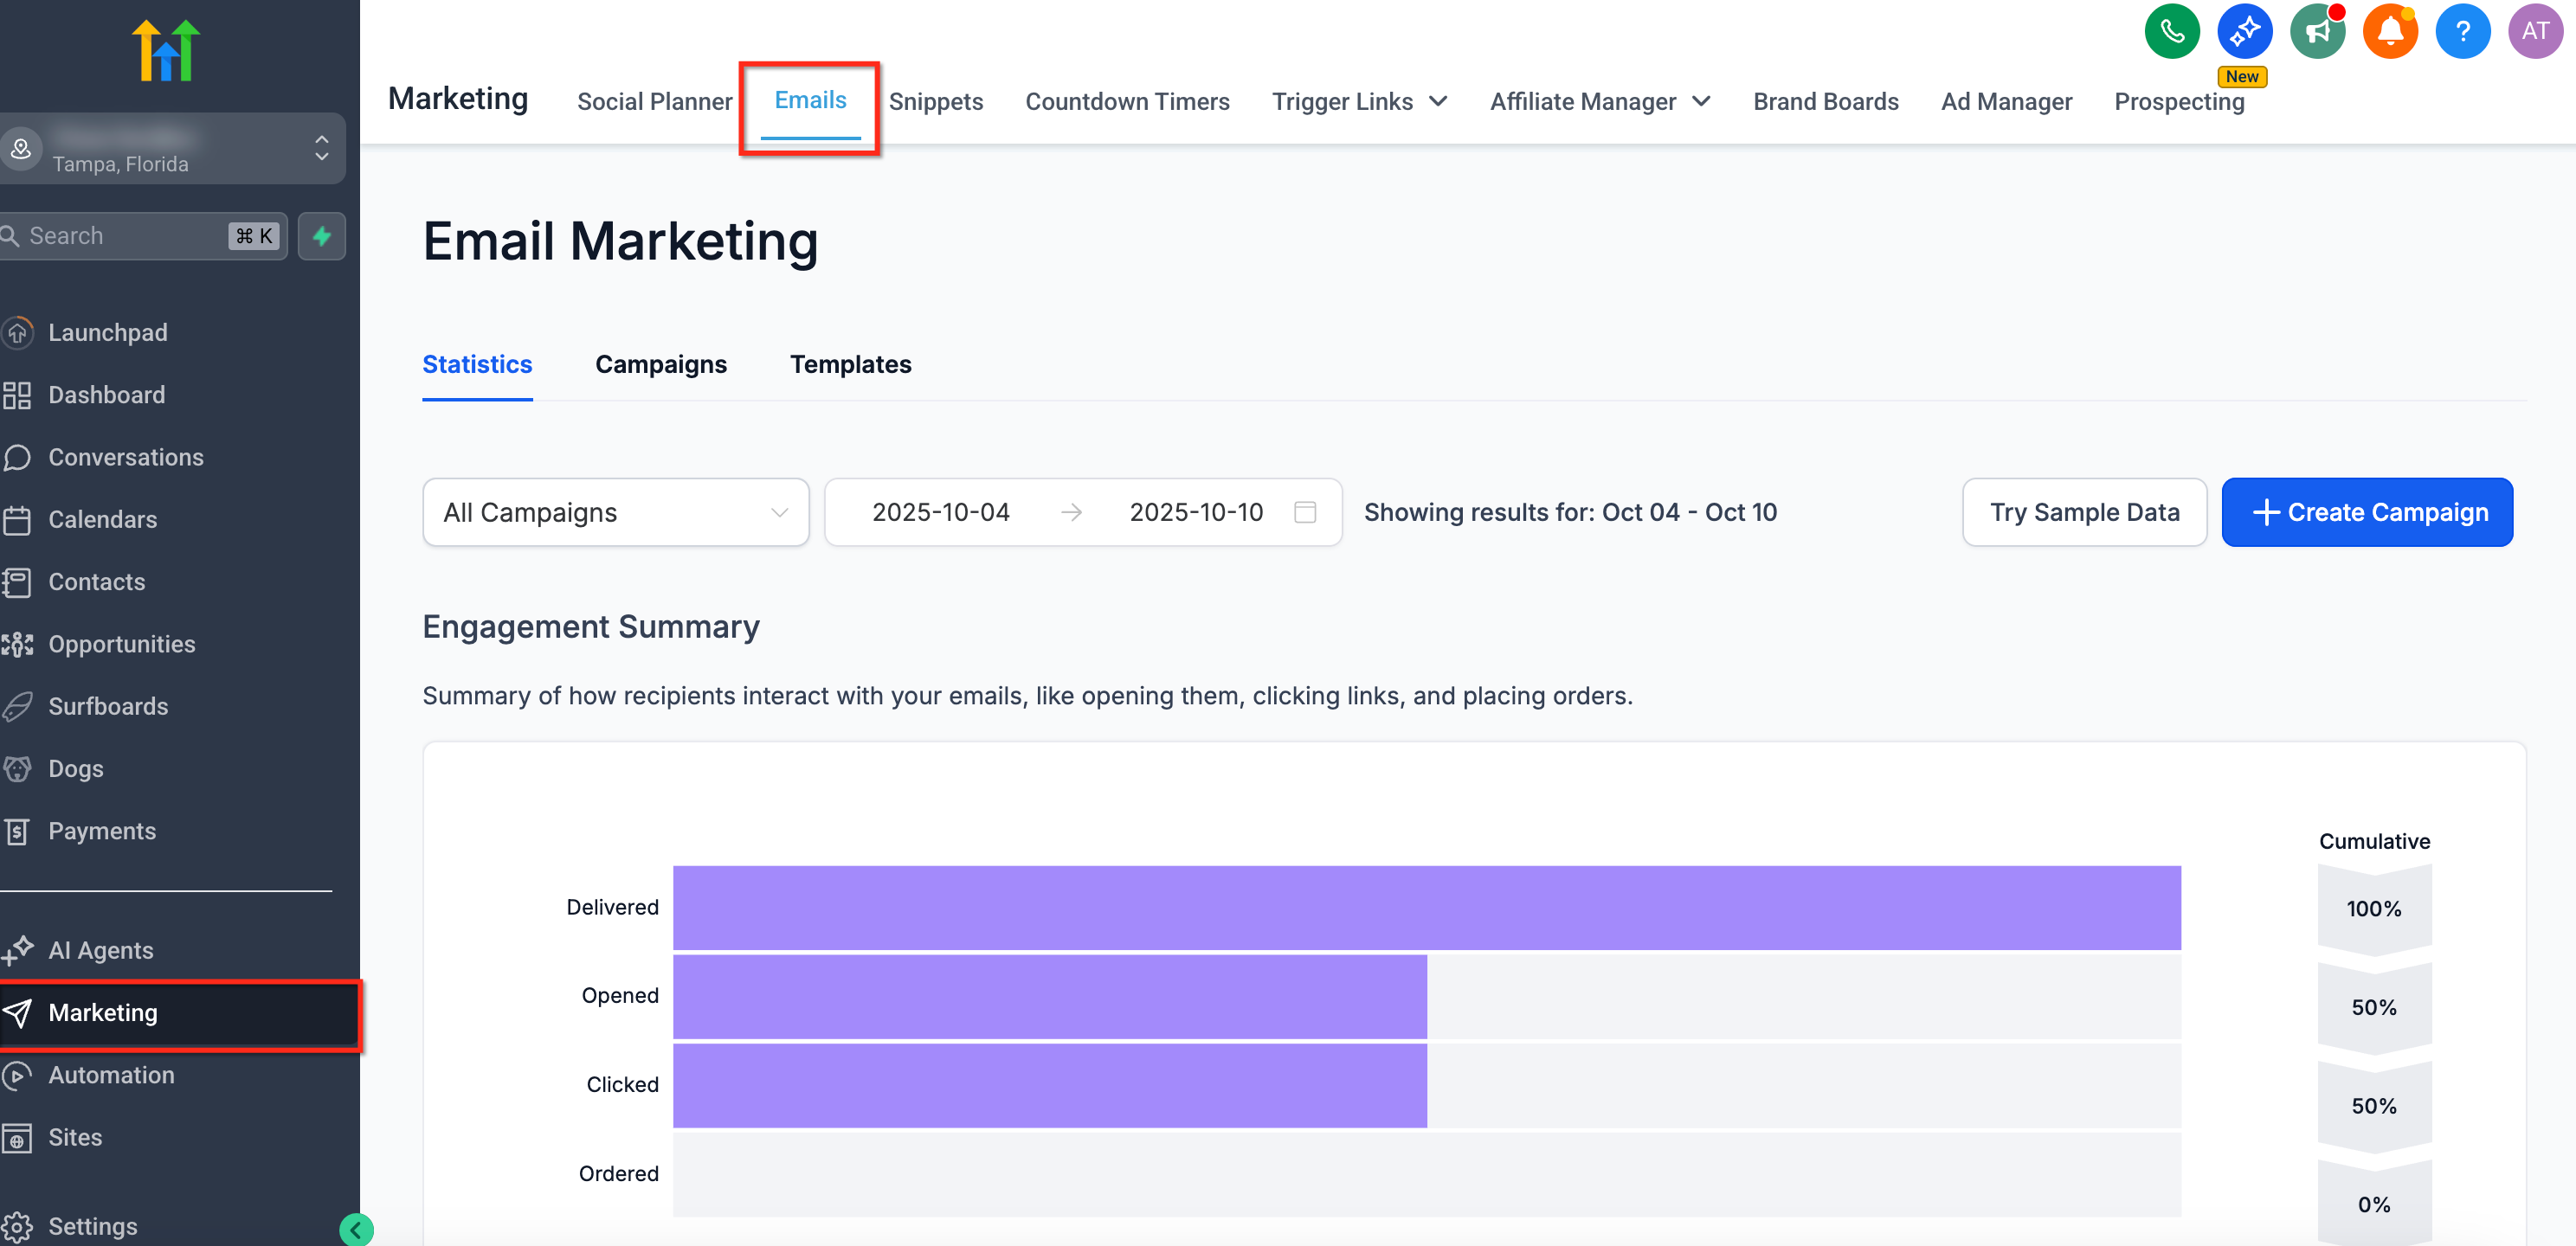This screenshot has height=1246, width=2576.
Task: Open the Tampa, Florida account switcher
Action: (170, 149)
